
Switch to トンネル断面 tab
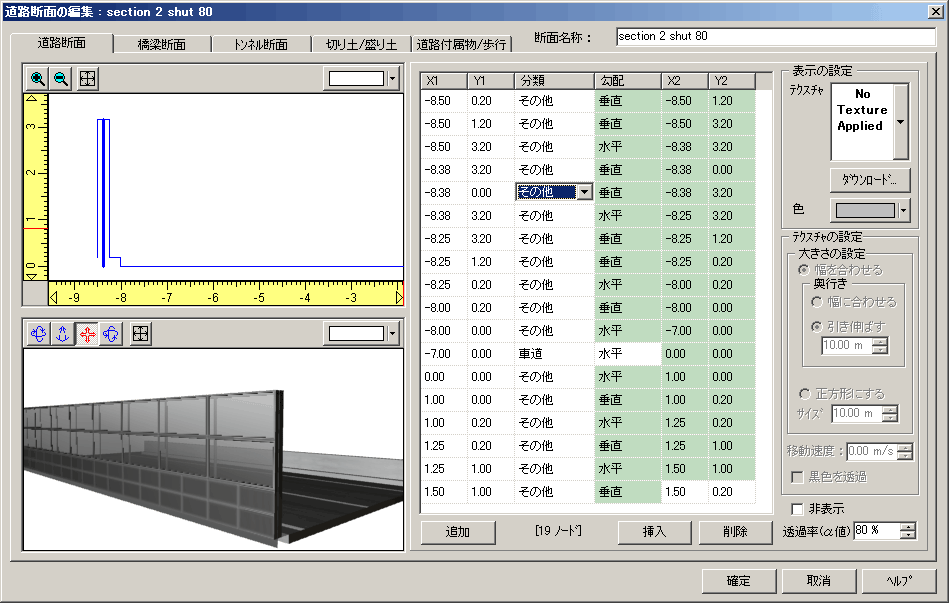[x=261, y=44]
